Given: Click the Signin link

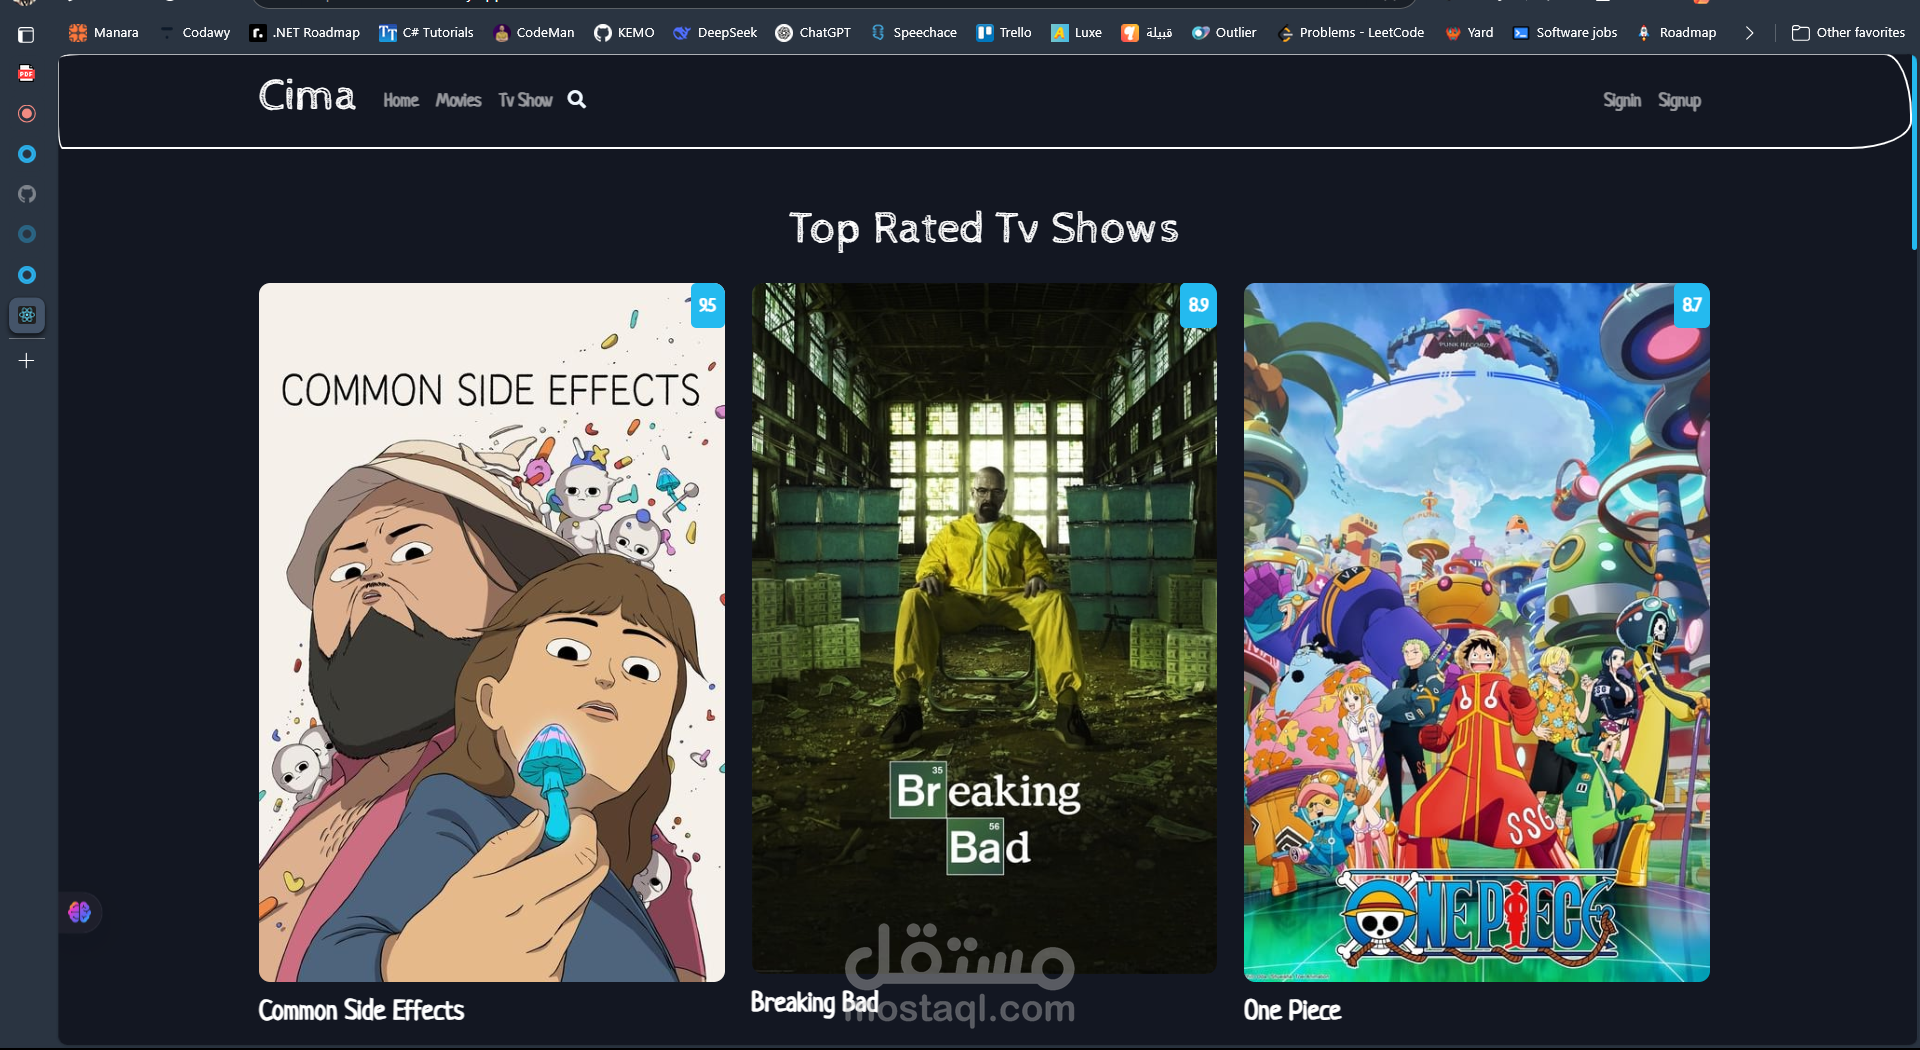Looking at the screenshot, I should point(1622,100).
